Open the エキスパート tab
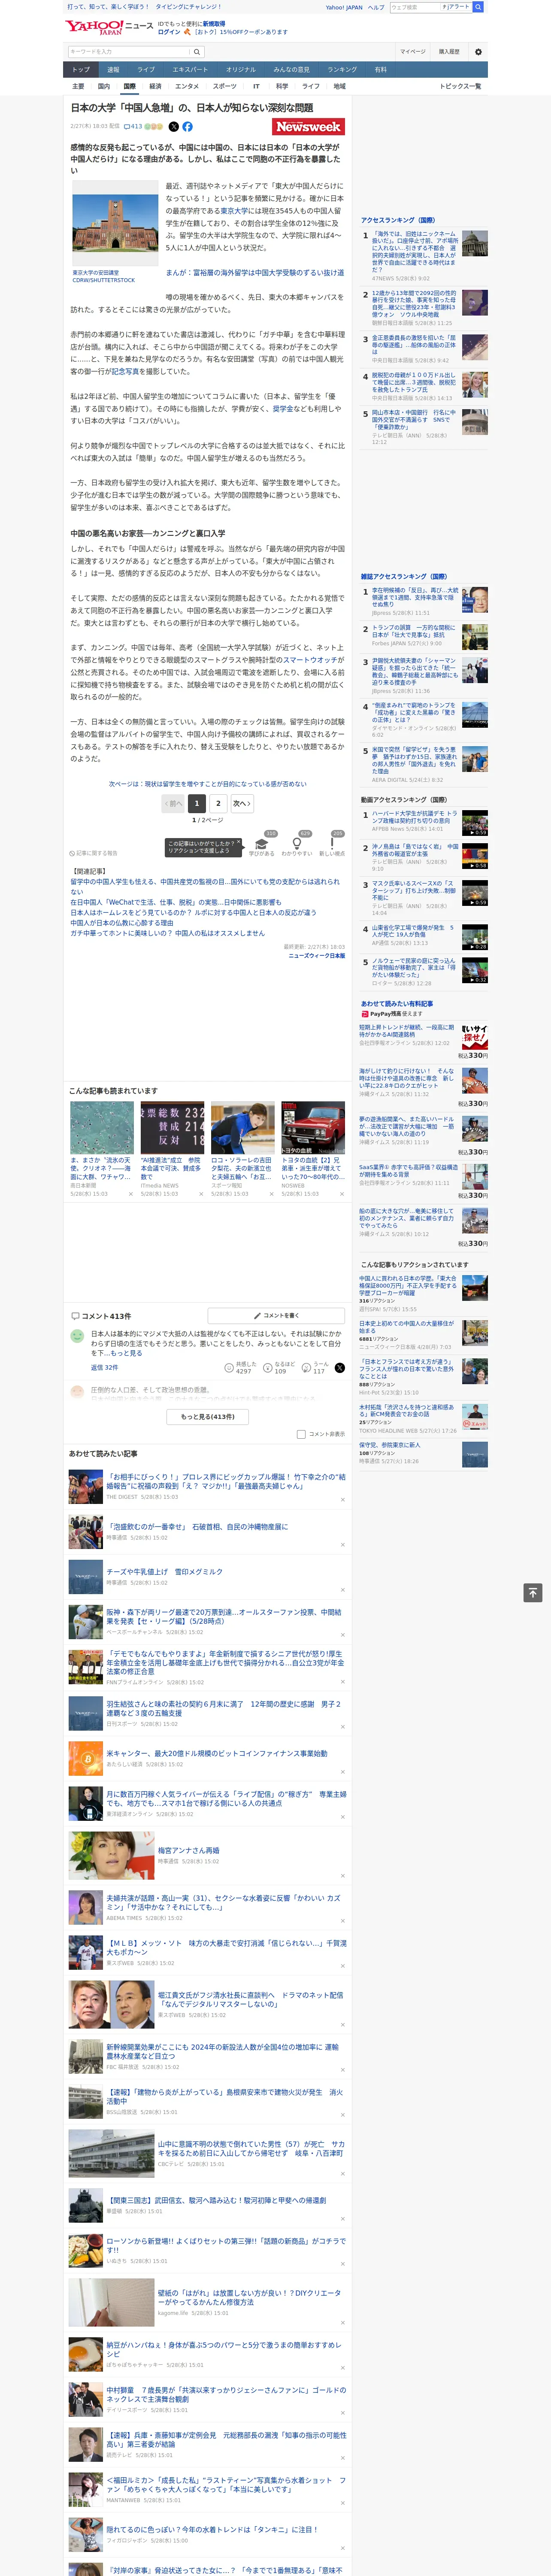The image size is (551, 2576). 190,69
